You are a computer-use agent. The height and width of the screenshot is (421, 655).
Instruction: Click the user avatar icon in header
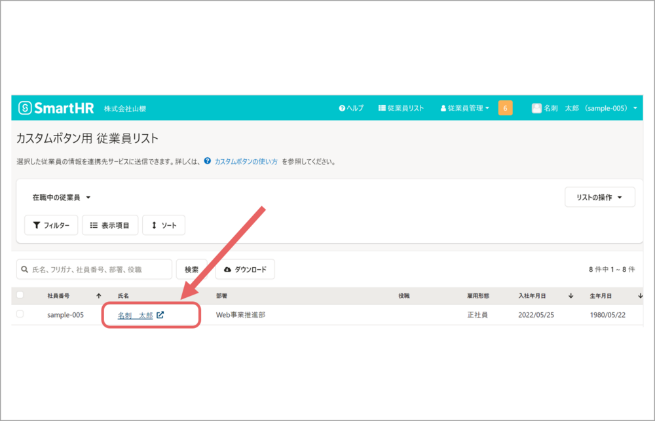click(x=537, y=108)
